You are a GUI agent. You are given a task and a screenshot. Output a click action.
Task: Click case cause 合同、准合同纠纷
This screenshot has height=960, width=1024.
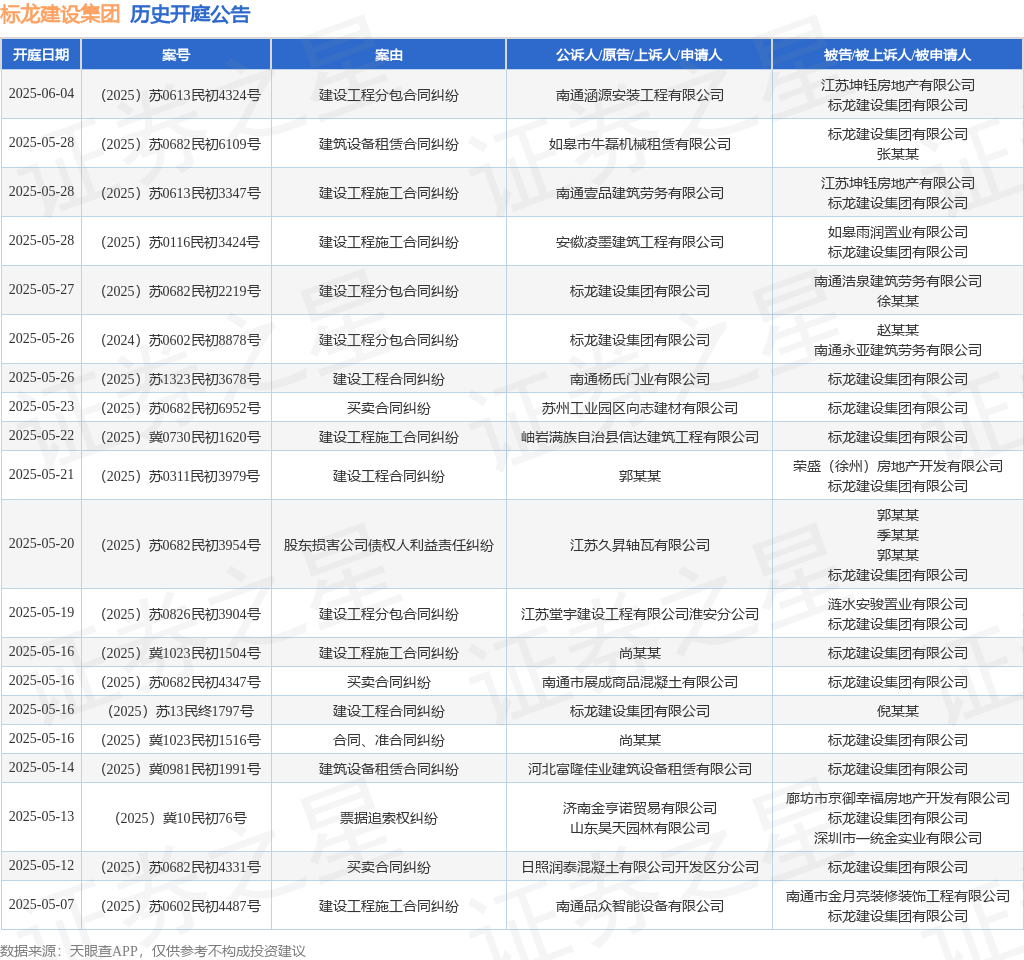(x=389, y=741)
